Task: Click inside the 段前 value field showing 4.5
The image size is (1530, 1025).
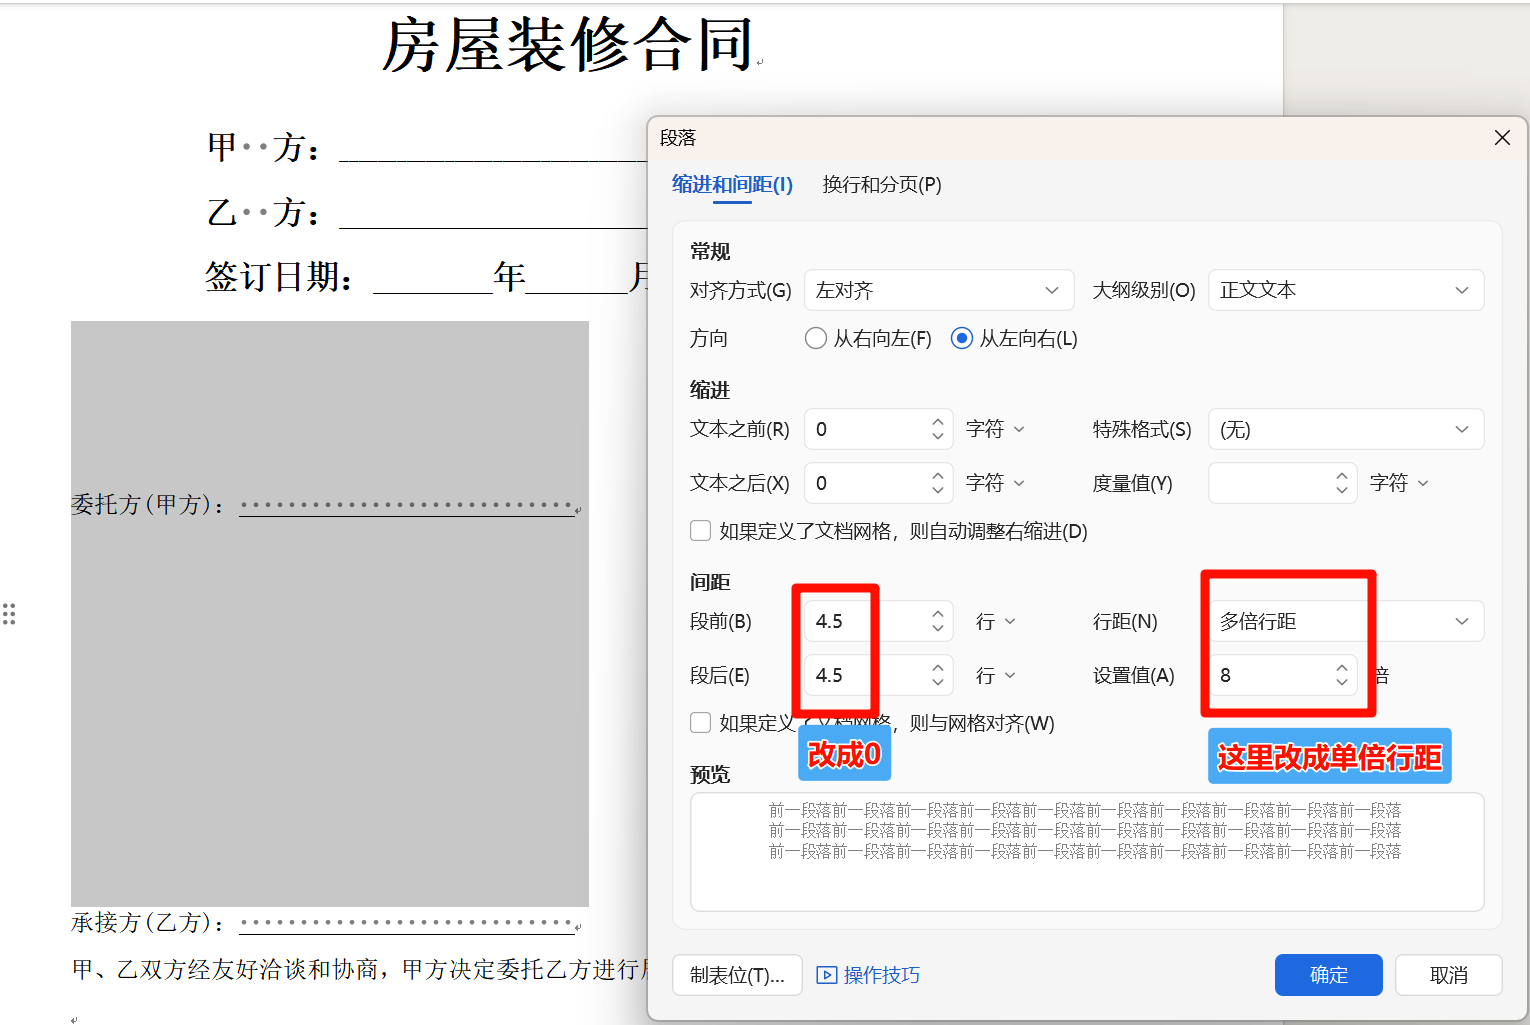Action: click(850, 621)
